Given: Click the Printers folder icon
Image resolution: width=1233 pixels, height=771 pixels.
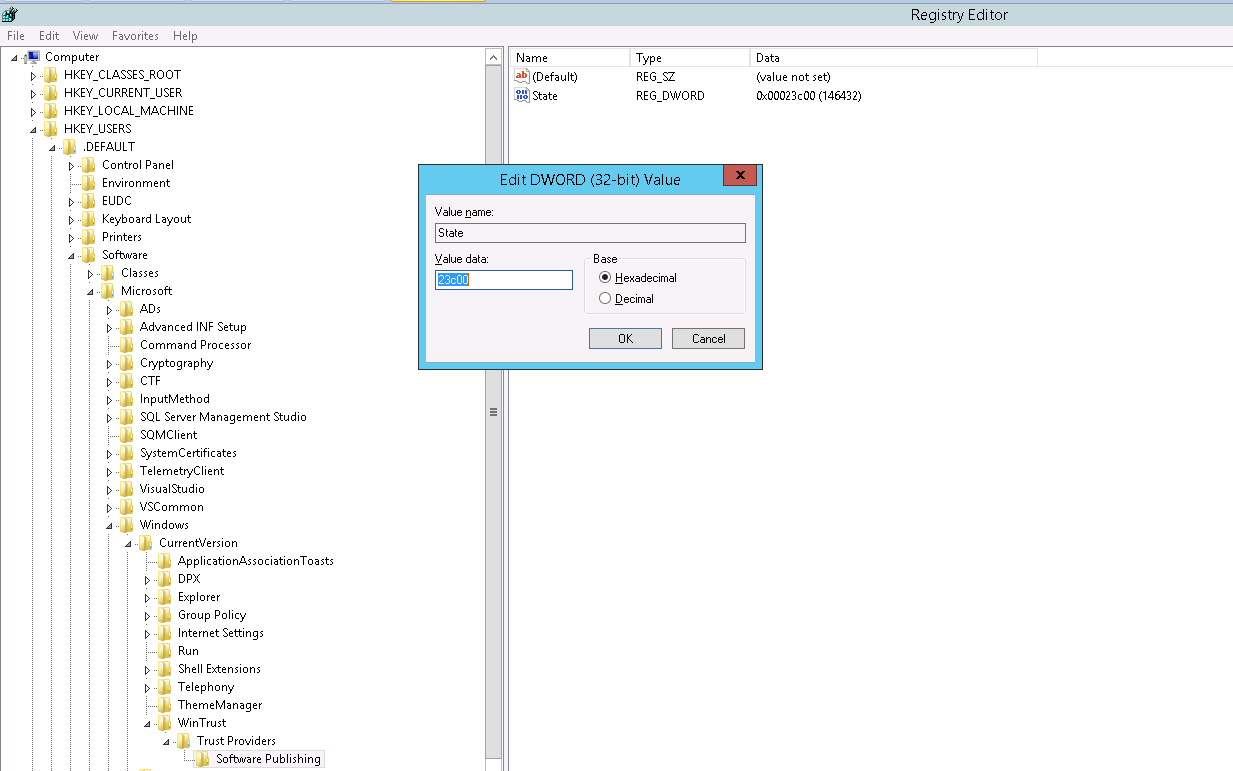Looking at the screenshot, I should (x=89, y=237).
